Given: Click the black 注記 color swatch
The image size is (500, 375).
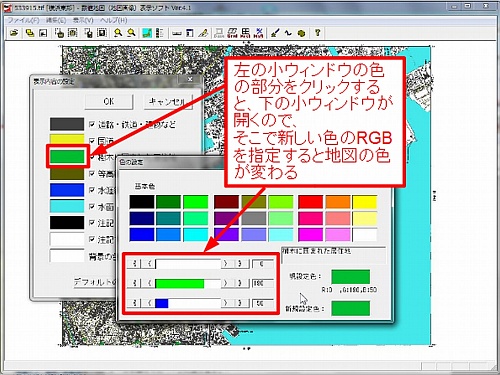Looking at the screenshot, I should tap(67, 222).
